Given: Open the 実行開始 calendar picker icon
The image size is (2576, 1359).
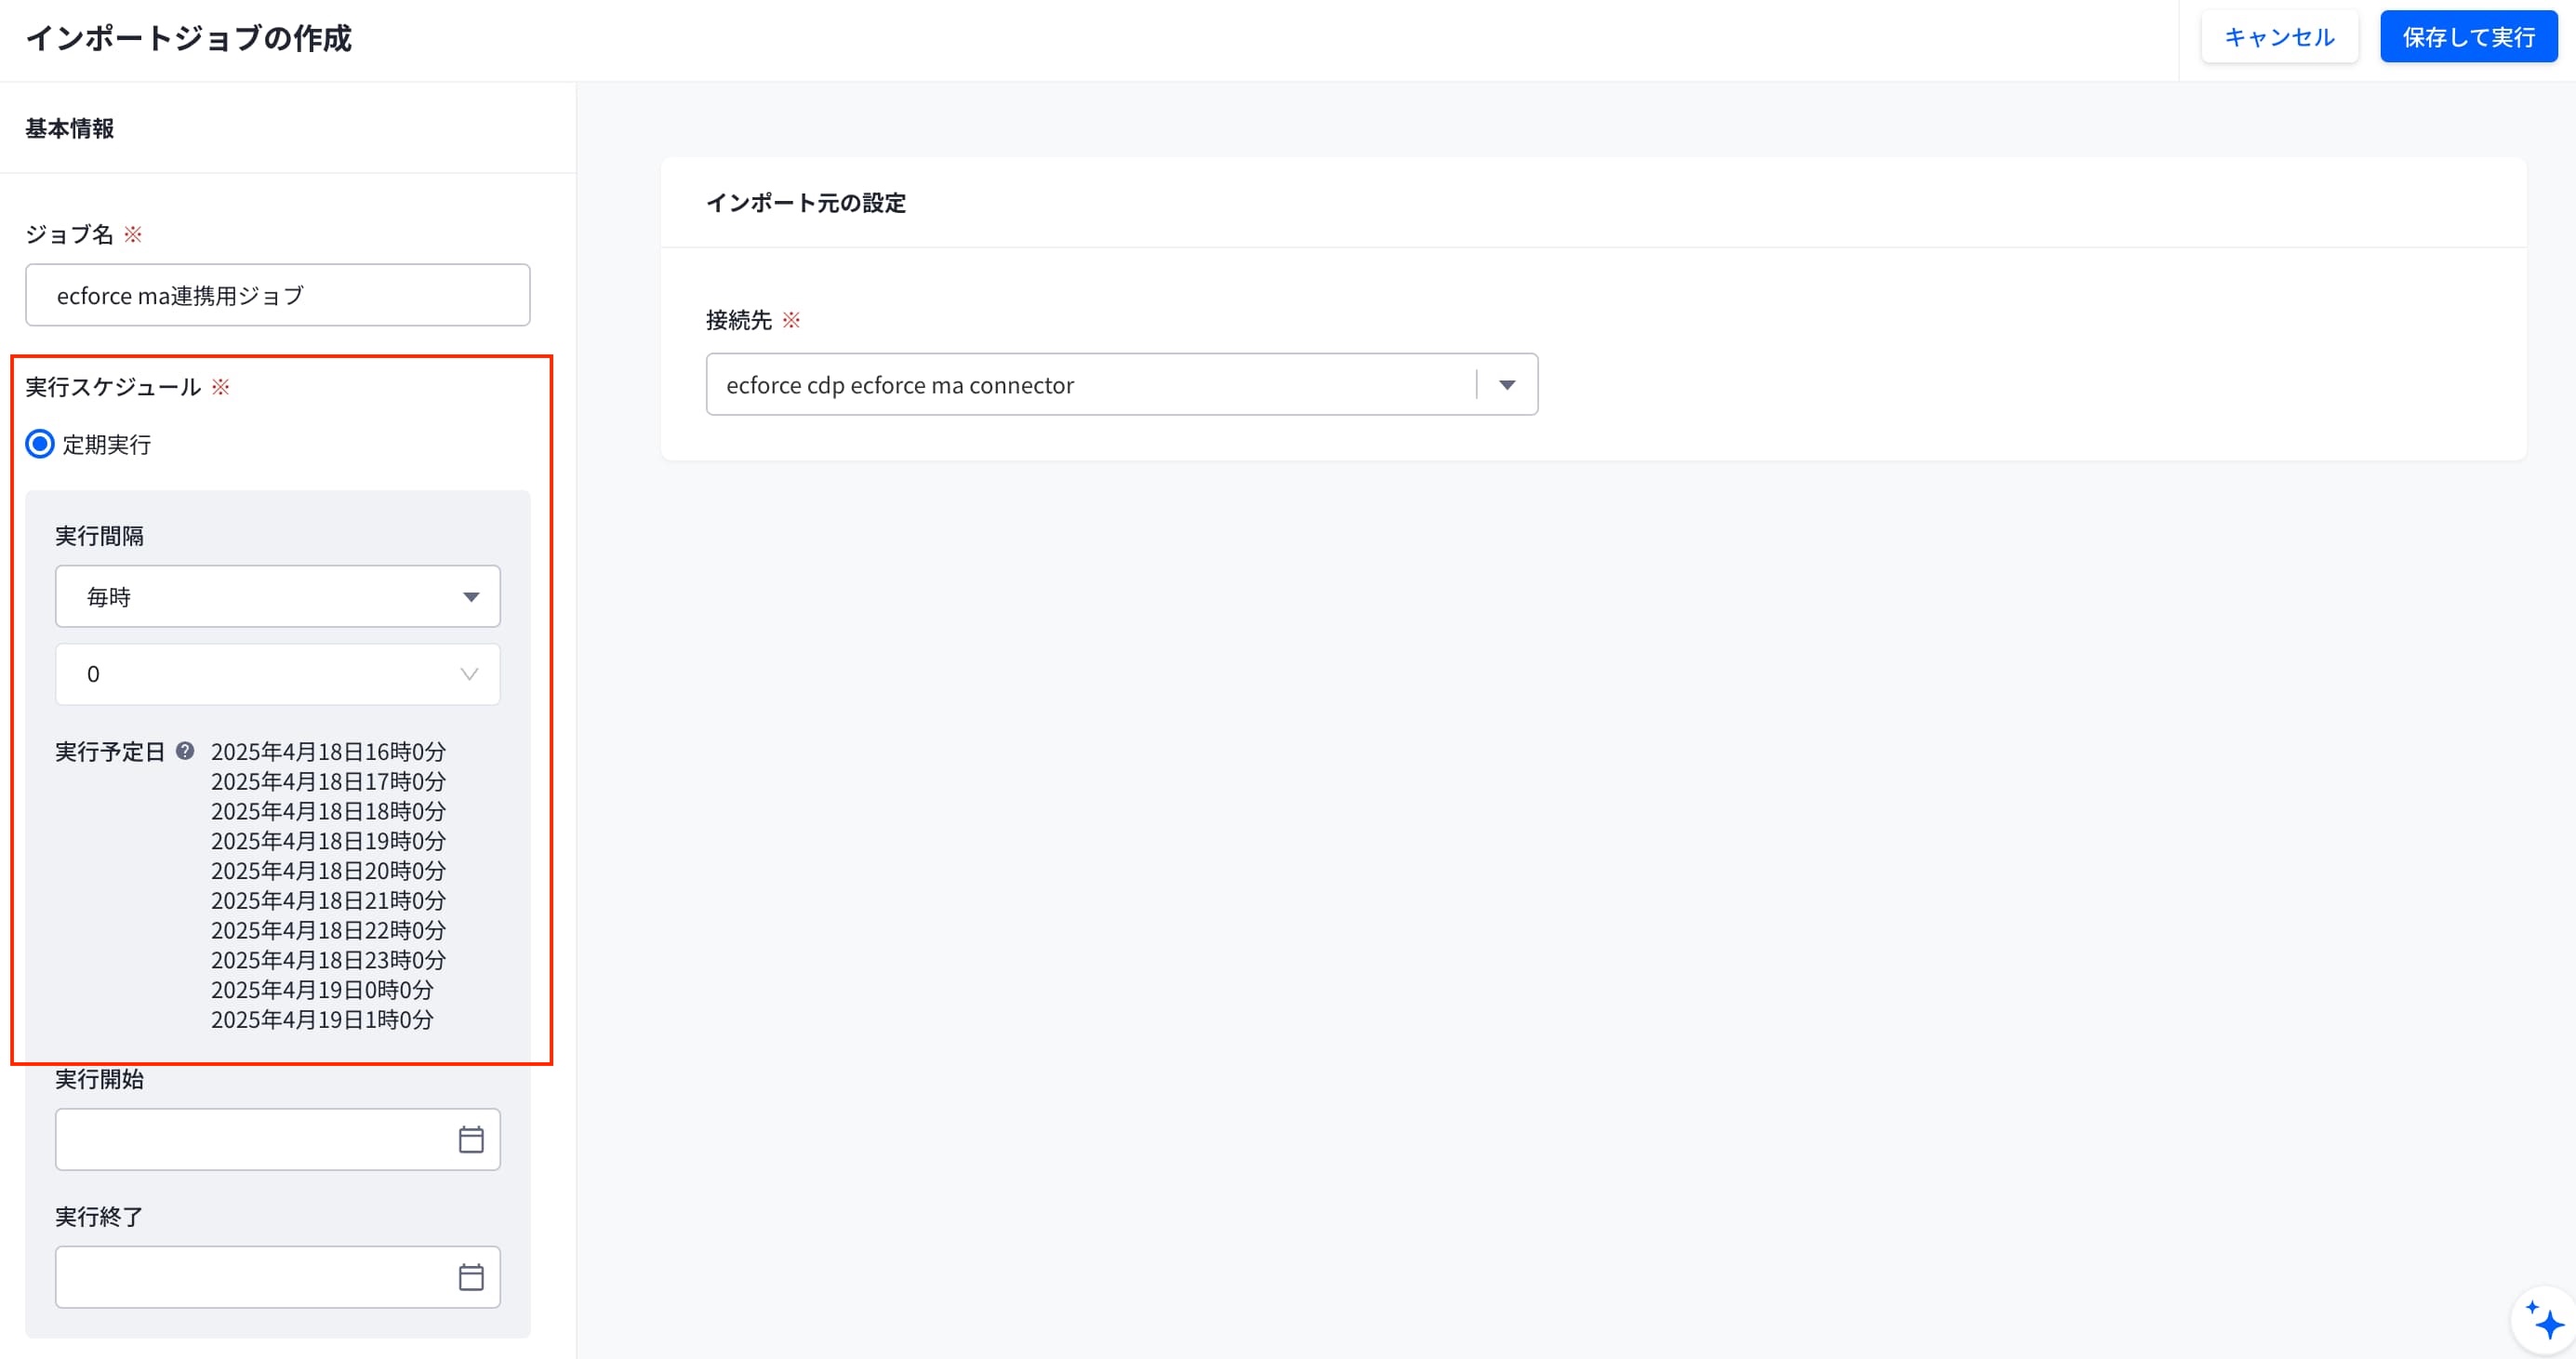Looking at the screenshot, I should pyautogui.click(x=471, y=1139).
